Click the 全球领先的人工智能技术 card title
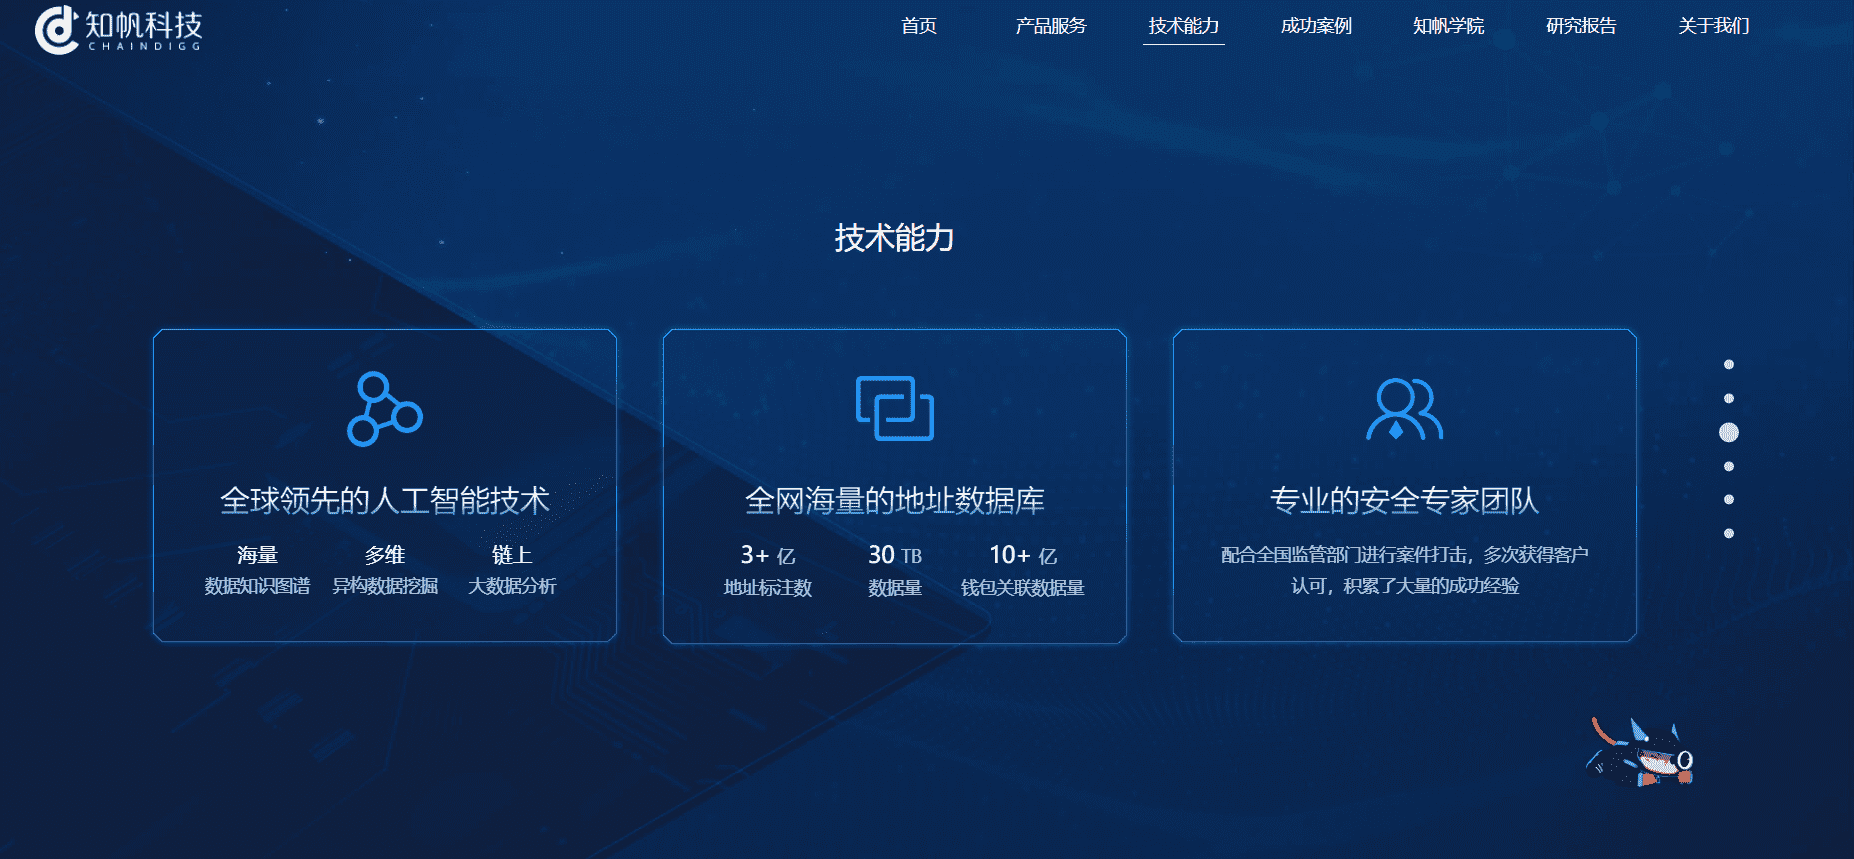 pos(385,500)
